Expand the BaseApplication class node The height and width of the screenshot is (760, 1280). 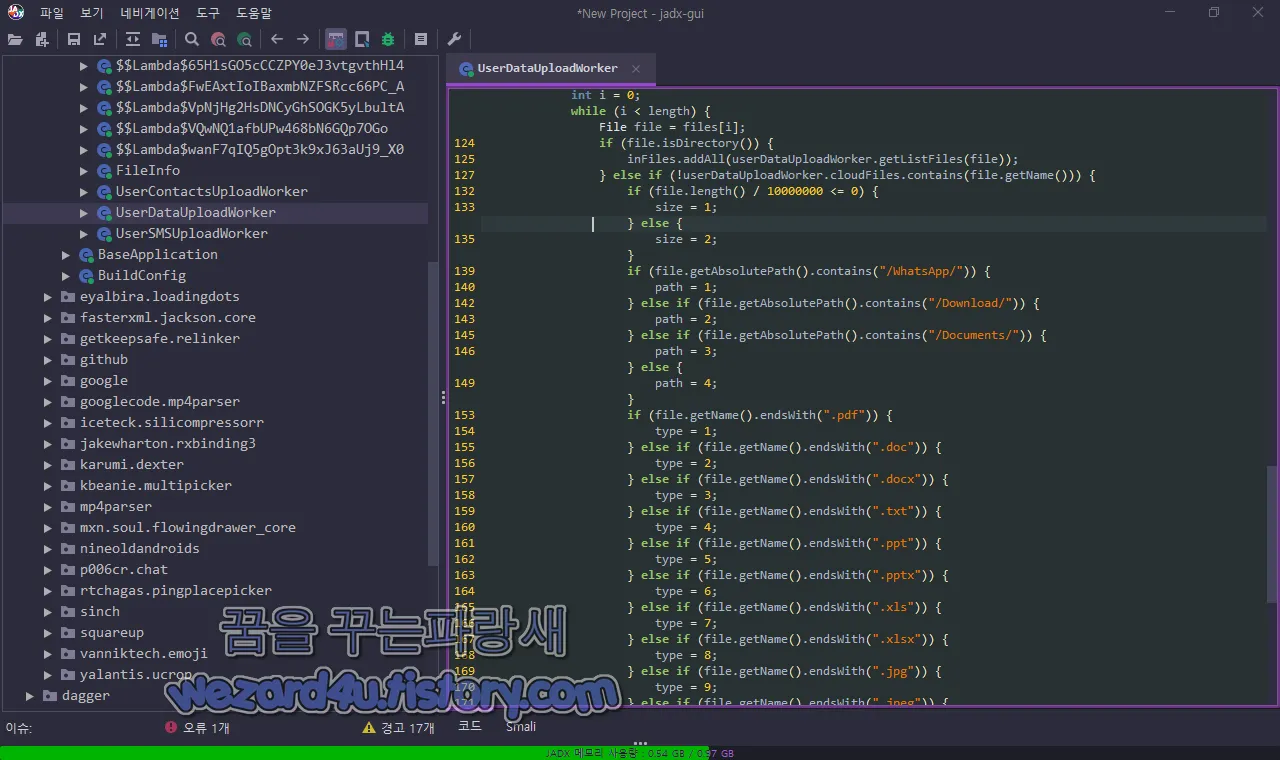pyautogui.click(x=66, y=254)
